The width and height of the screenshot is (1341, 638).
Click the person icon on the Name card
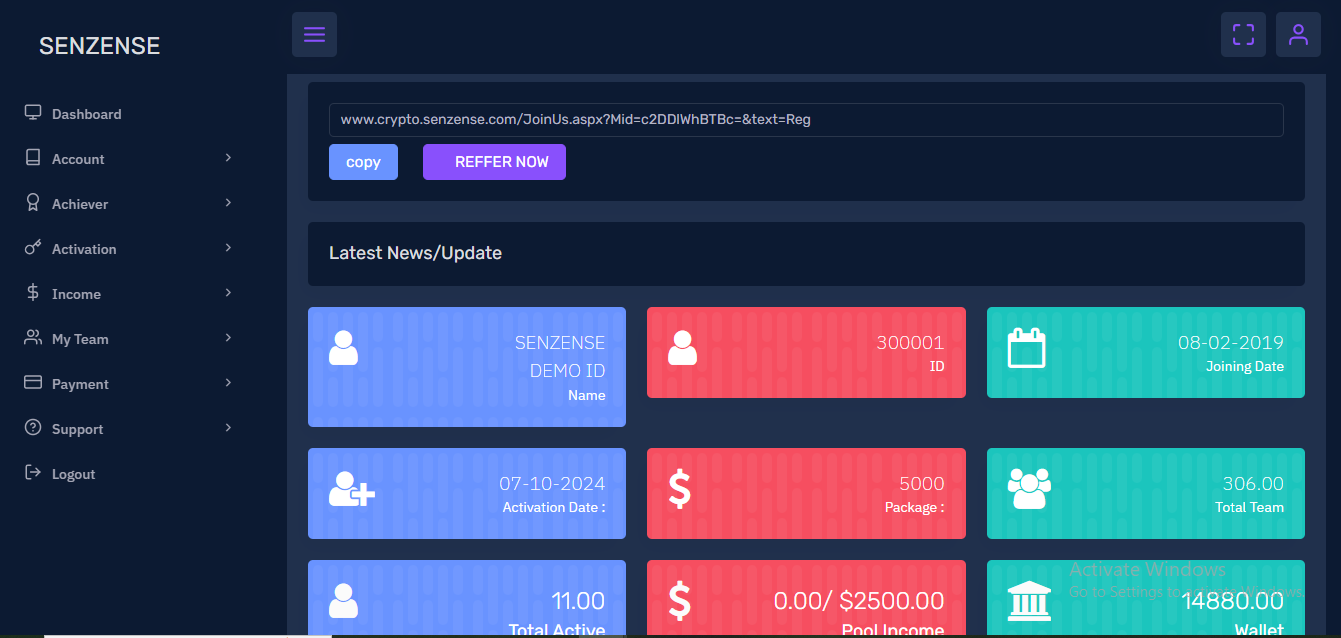(x=343, y=347)
